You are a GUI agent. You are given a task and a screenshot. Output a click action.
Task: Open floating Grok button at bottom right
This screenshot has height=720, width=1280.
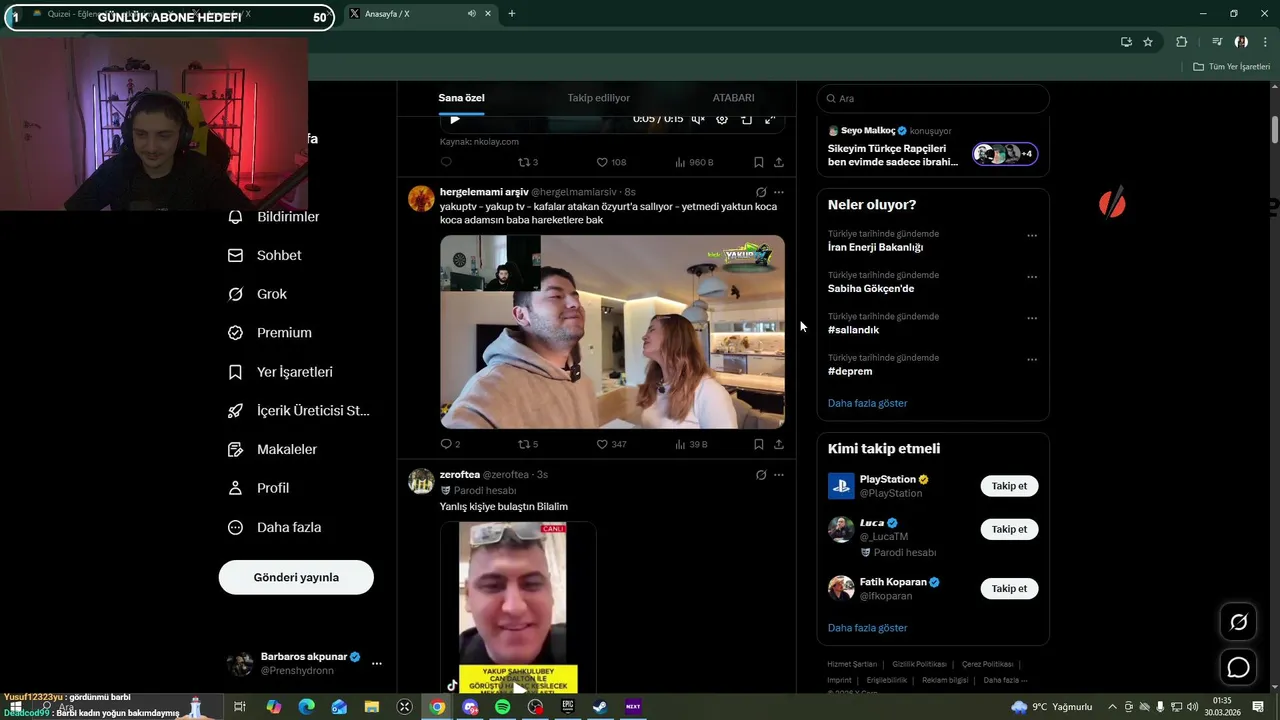(x=1239, y=622)
